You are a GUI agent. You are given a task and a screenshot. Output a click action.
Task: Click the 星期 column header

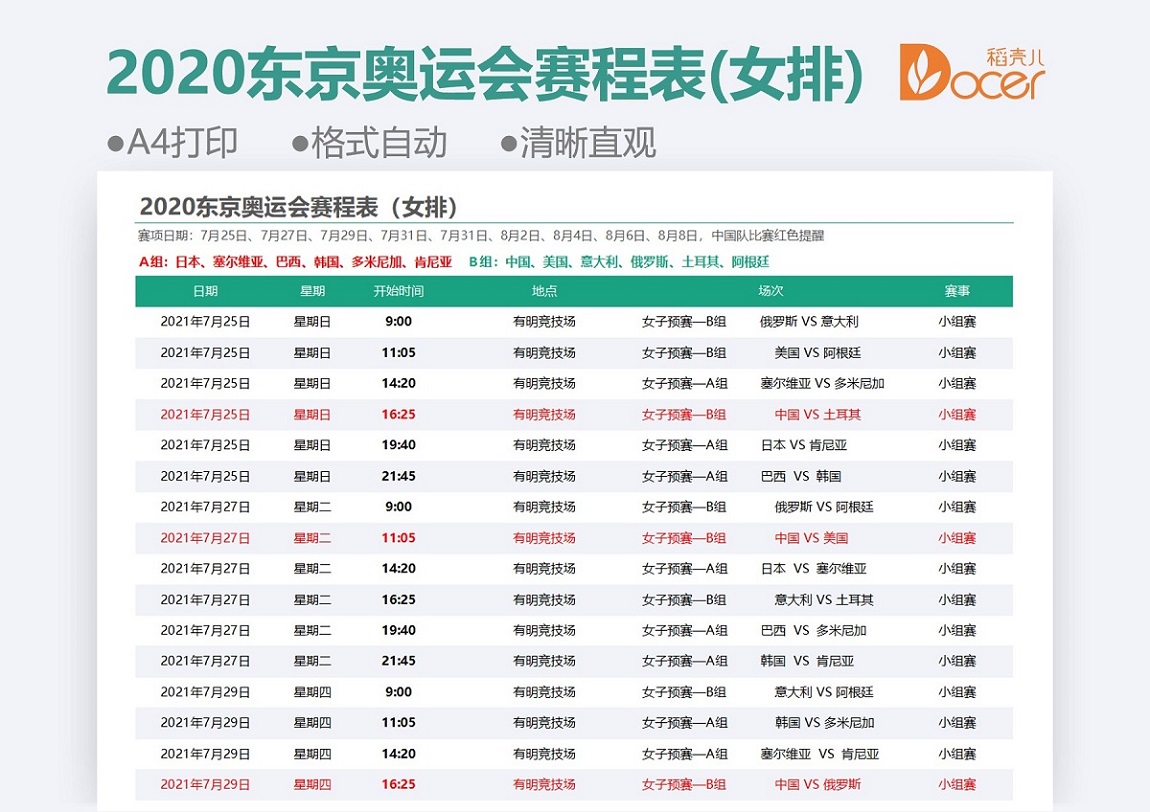pos(311,291)
